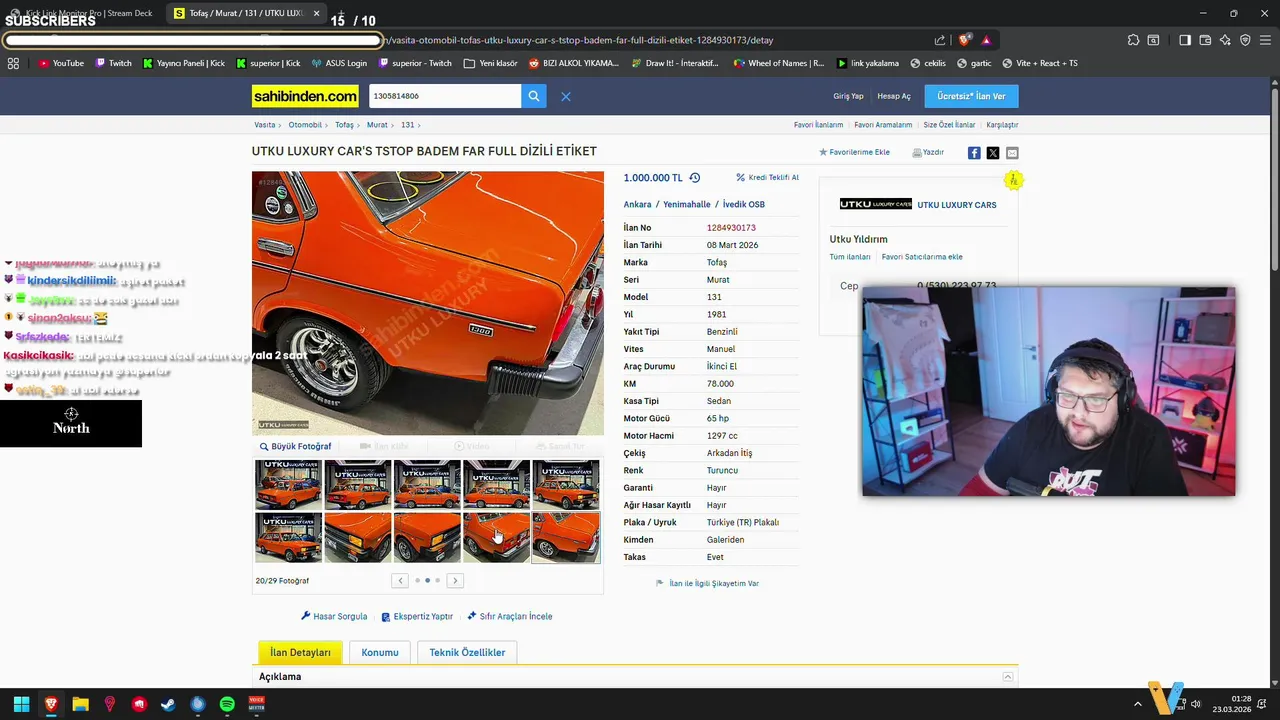This screenshot has height=720, width=1280.
Task: Click the UTKU LUXURY CARS seller logo
Action: [x=875, y=204]
